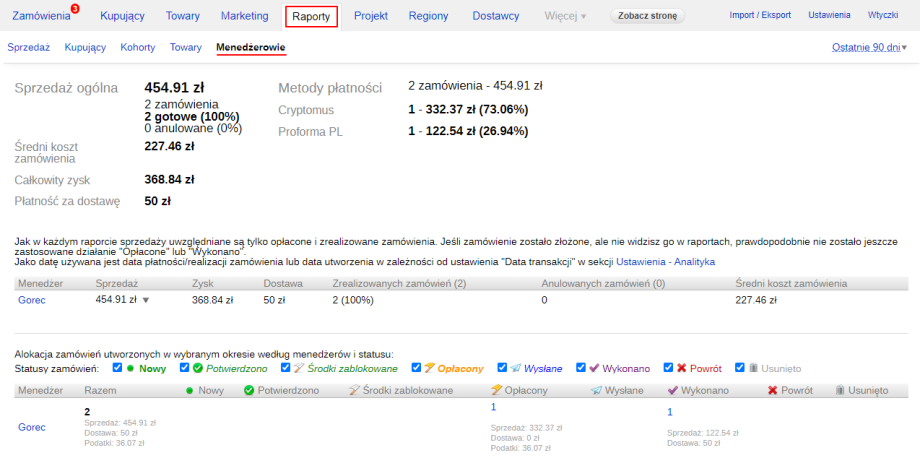Click the Środki zablokowane icon in table header

[x=353, y=390]
